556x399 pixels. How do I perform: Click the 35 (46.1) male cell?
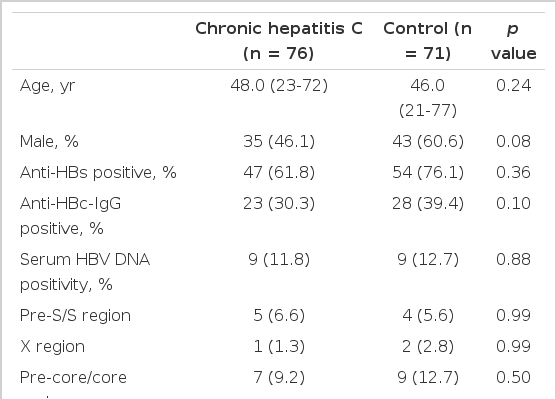279,142
